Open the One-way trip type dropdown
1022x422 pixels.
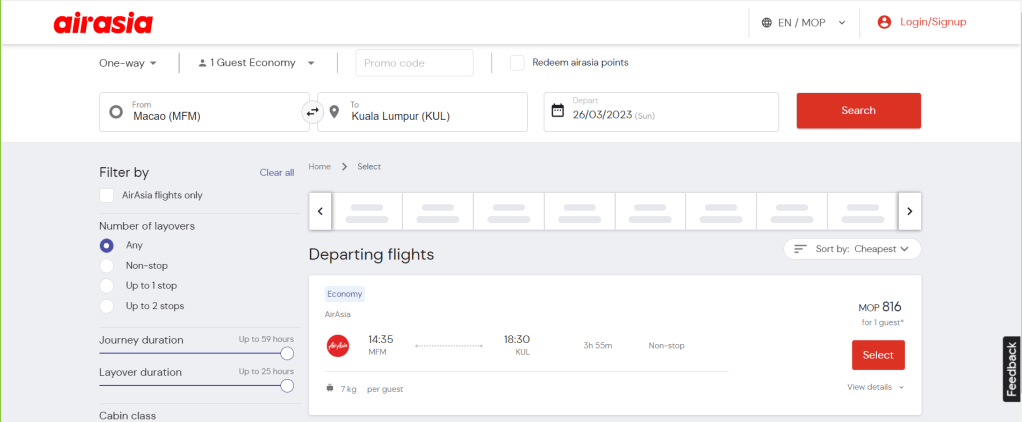click(x=128, y=63)
